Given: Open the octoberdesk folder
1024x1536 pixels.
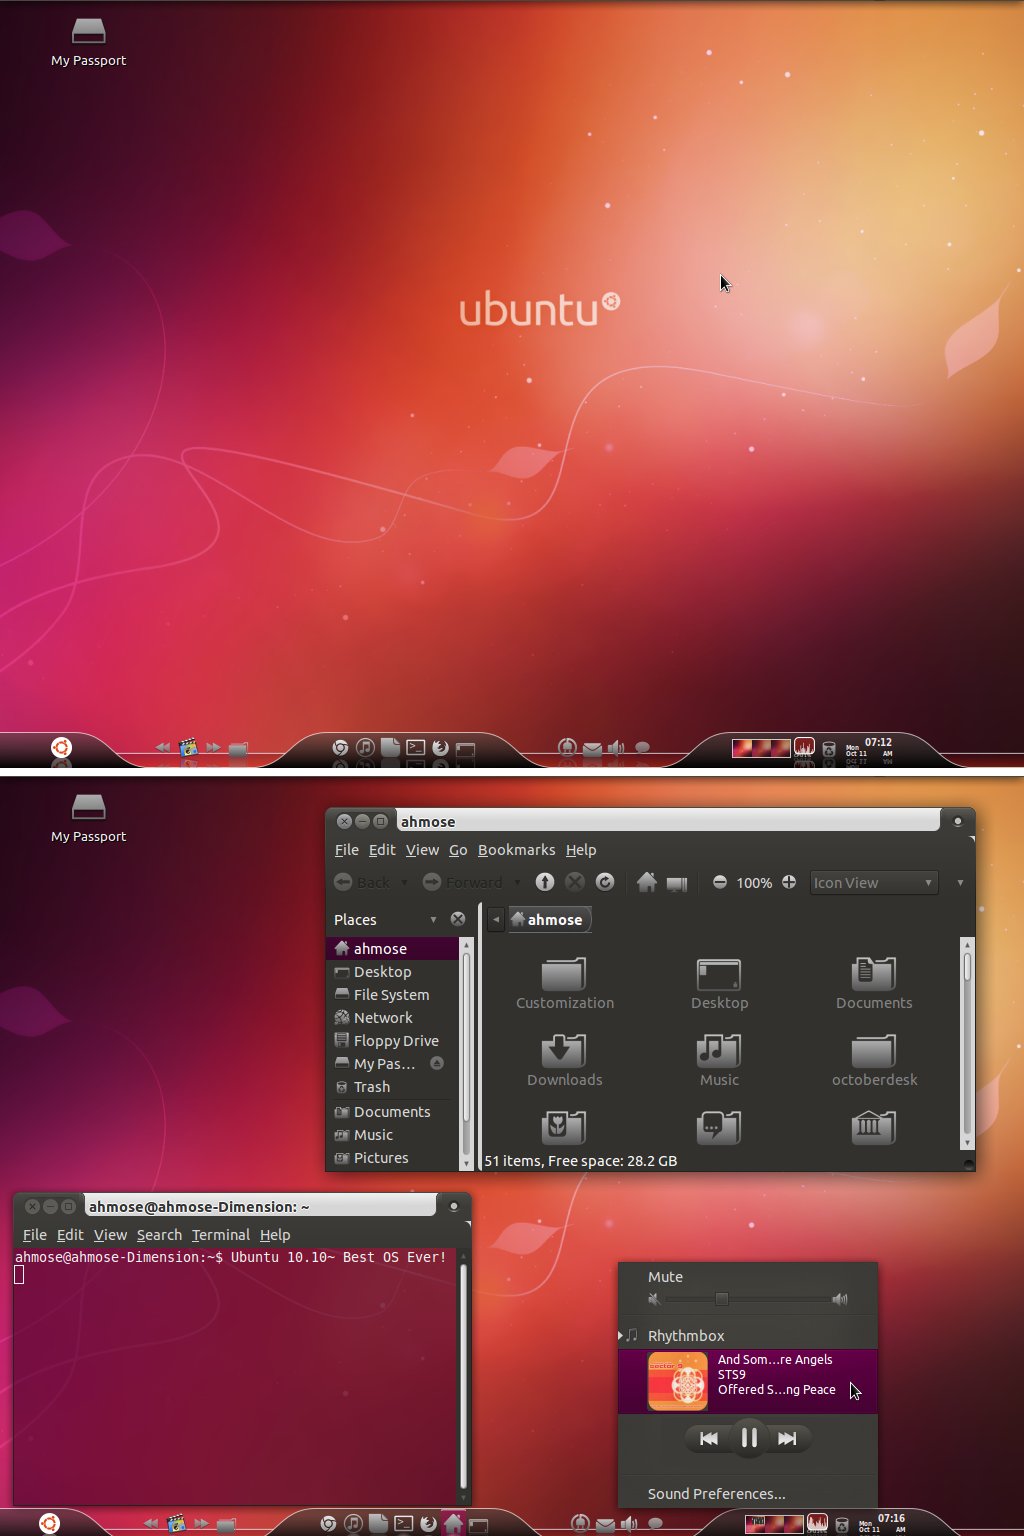Looking at the screenshot, I should point(874,1060).
